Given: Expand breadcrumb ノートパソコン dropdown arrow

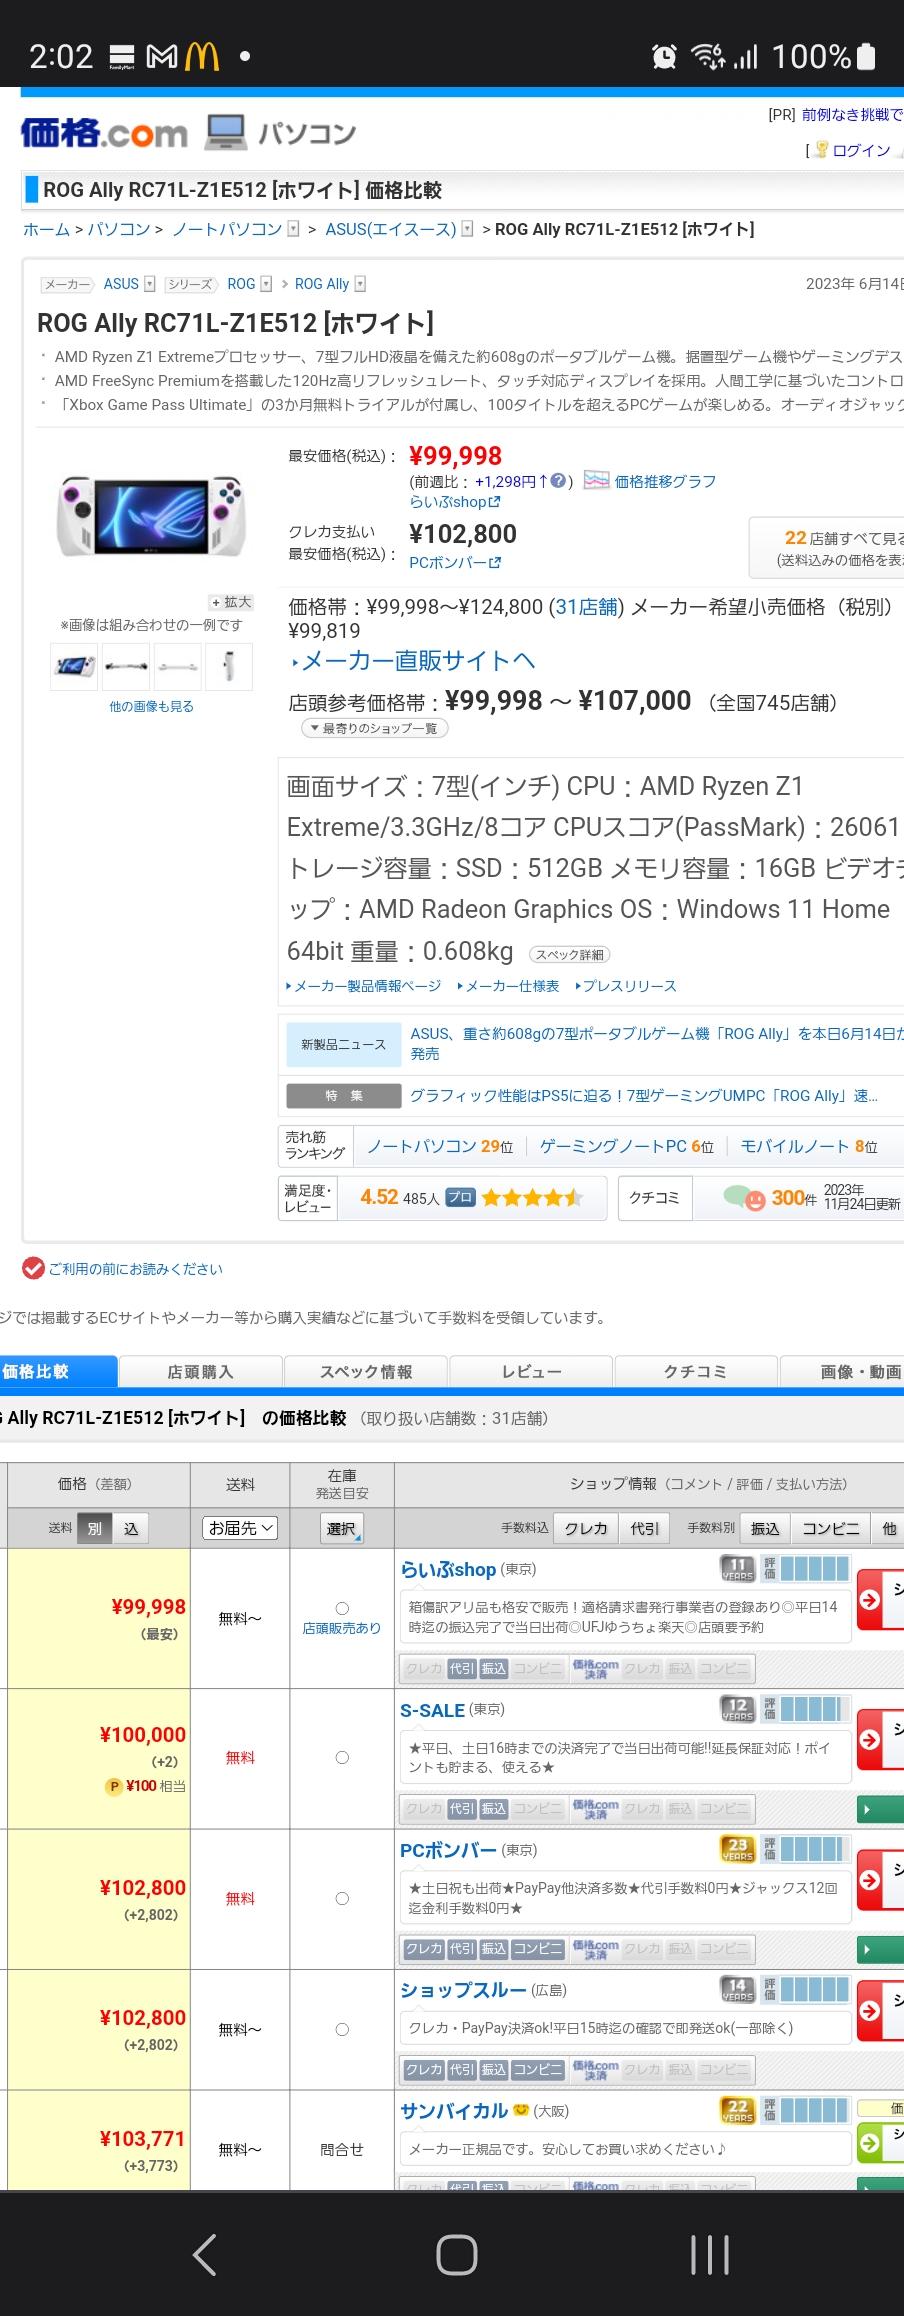Looking at the screenshot, I should (x=293, y=229).
